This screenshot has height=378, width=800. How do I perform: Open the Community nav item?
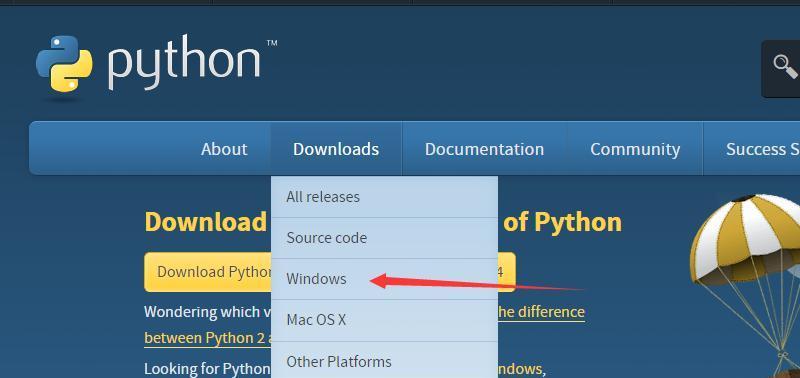(635, 149)
